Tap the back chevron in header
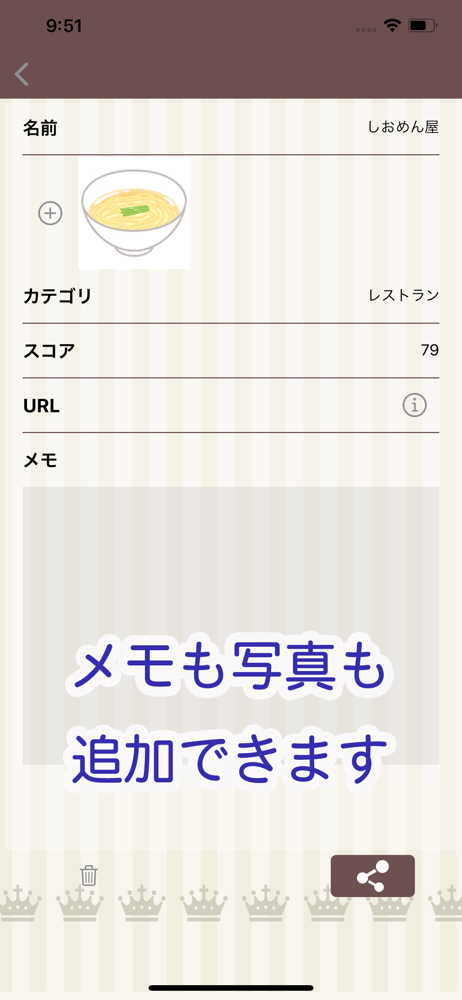 point(22,75)
